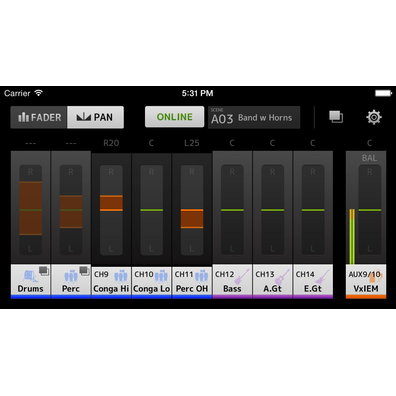Expand the Drums group stack icon

[x=44, y=271]
